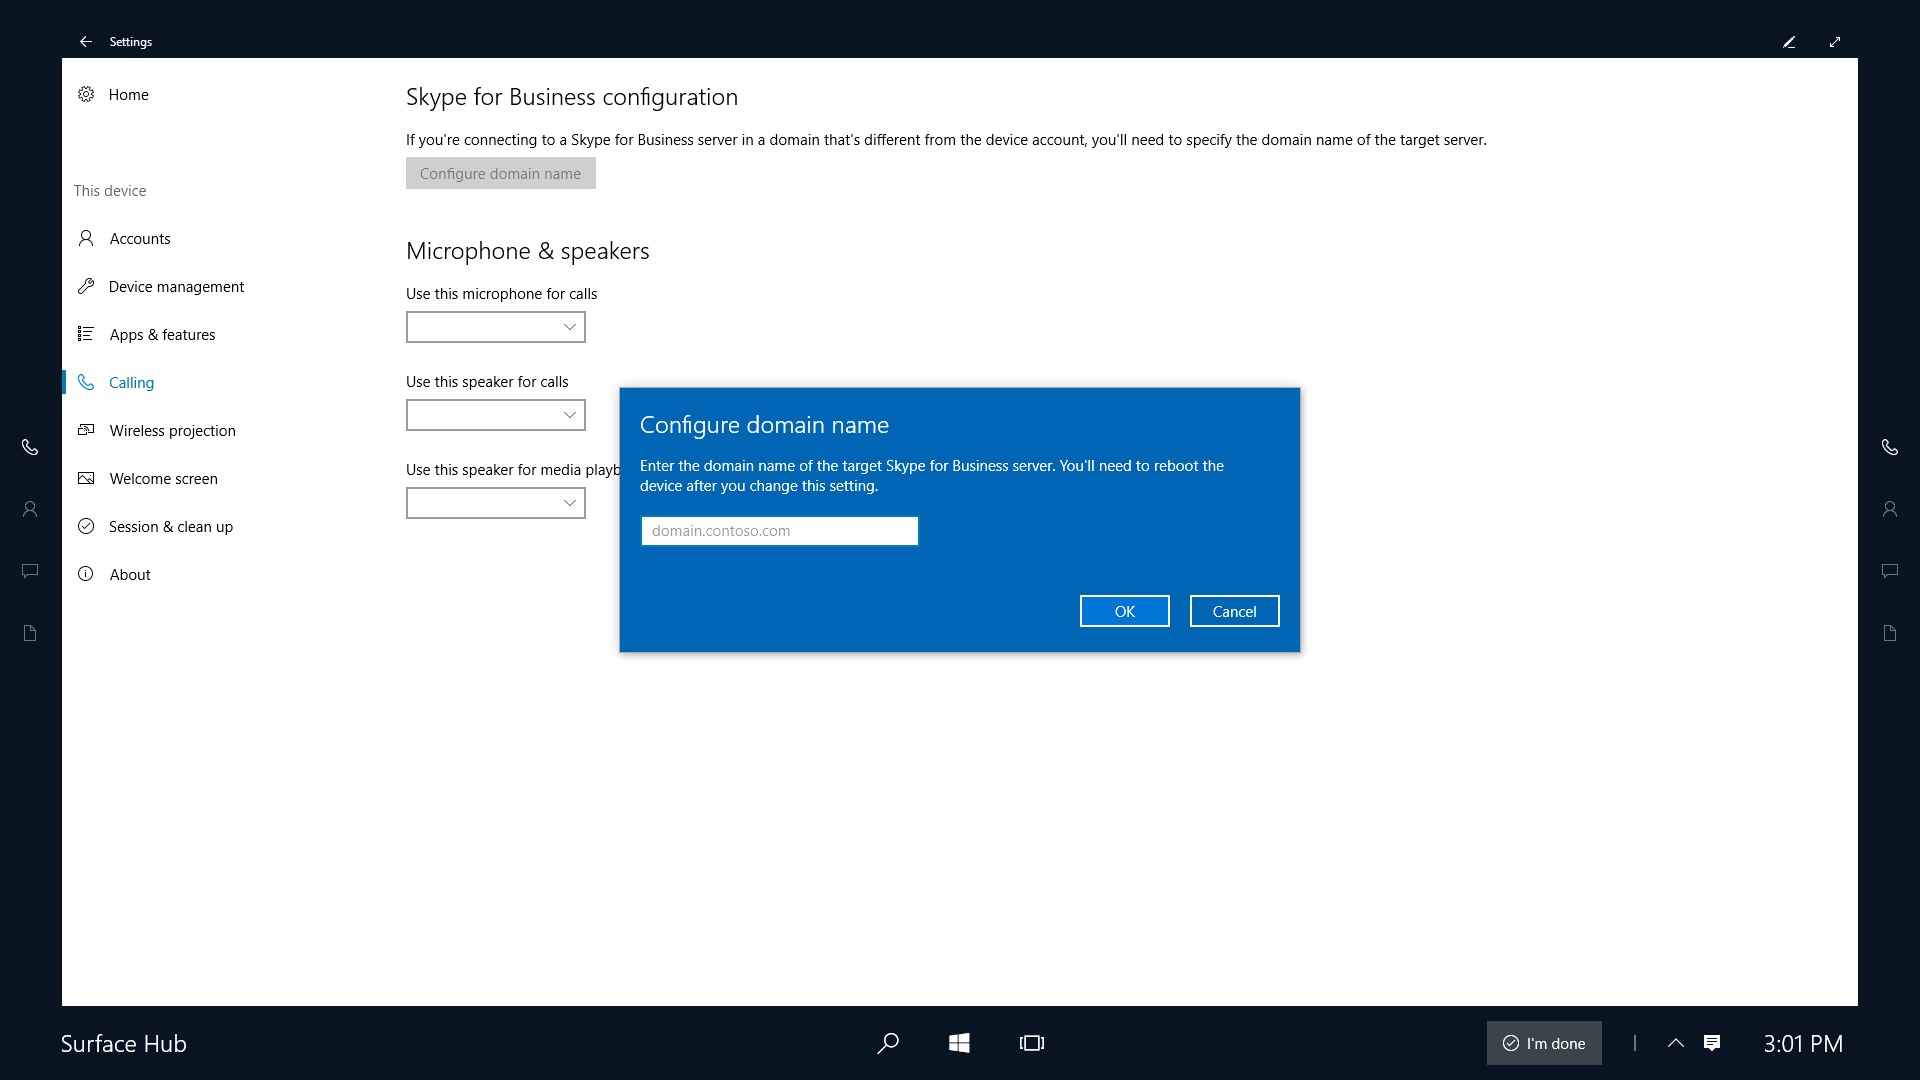Click the Welcome screen icon
1920x1080 pixels.
pos(88,477)
